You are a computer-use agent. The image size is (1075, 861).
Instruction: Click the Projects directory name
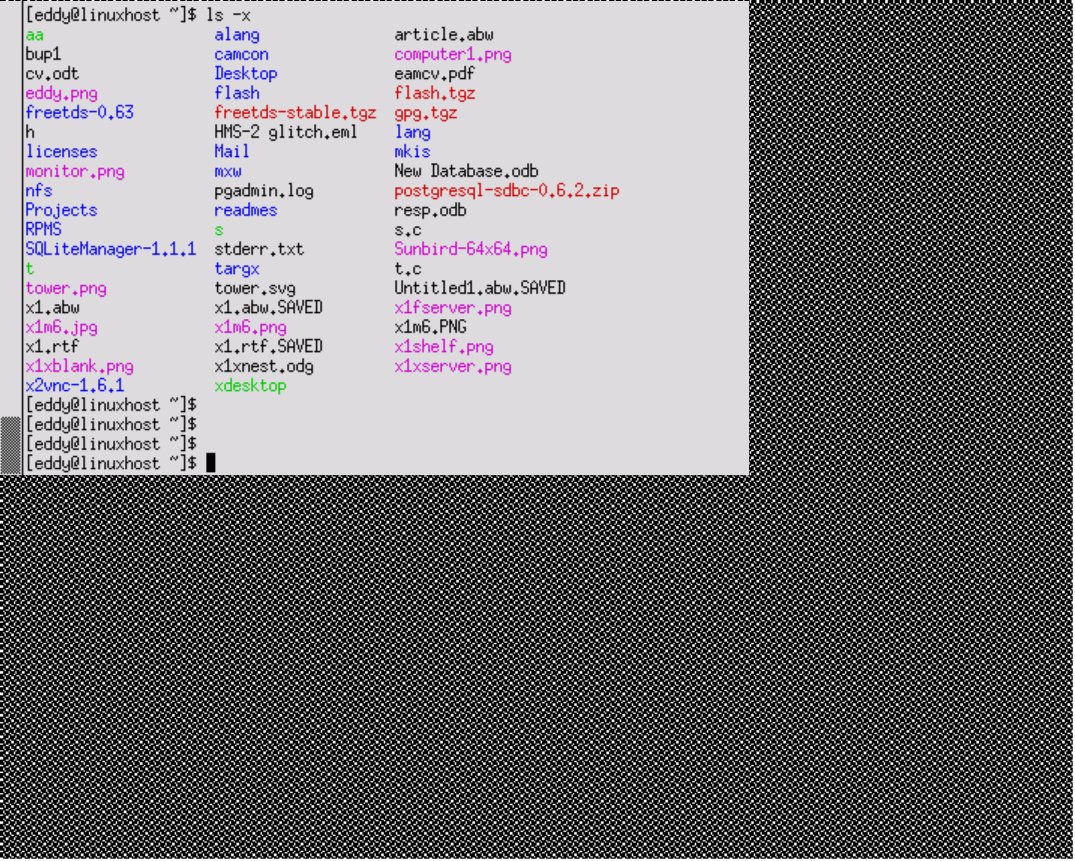tap(61, 210)
